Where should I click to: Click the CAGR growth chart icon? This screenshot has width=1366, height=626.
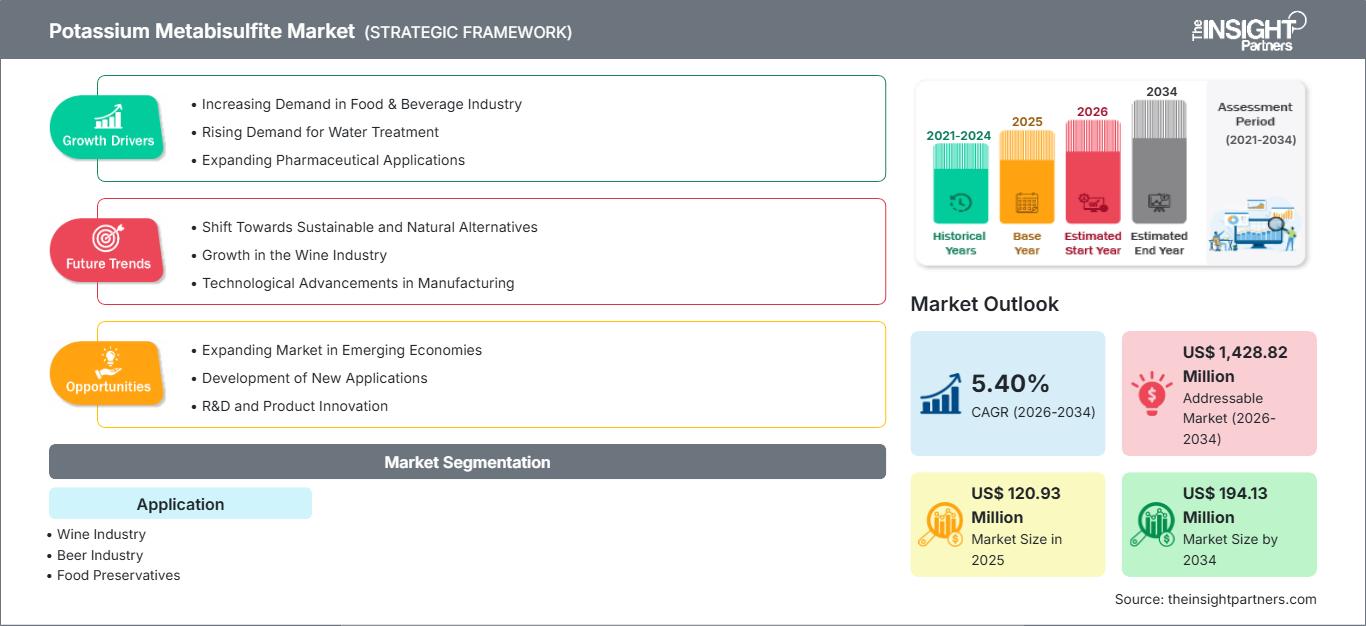940,393
